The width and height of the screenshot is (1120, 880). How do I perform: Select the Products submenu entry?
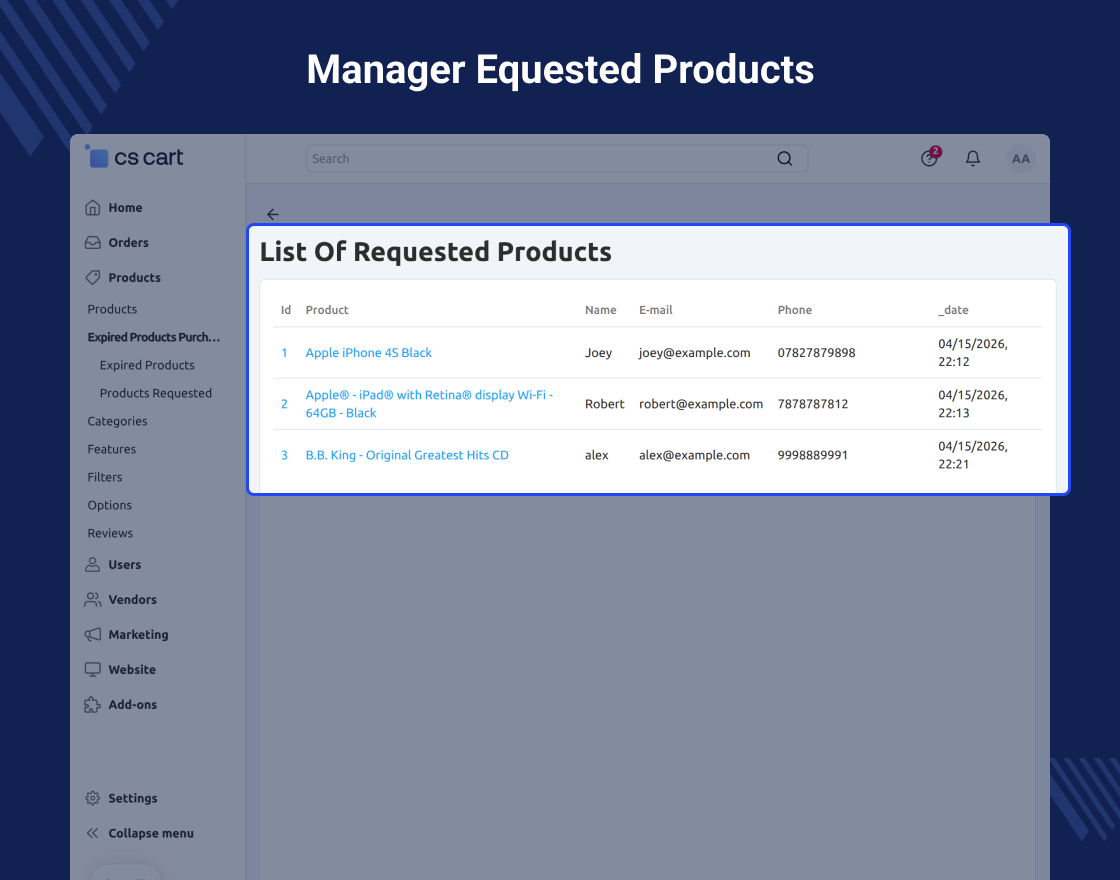(112, 309)
